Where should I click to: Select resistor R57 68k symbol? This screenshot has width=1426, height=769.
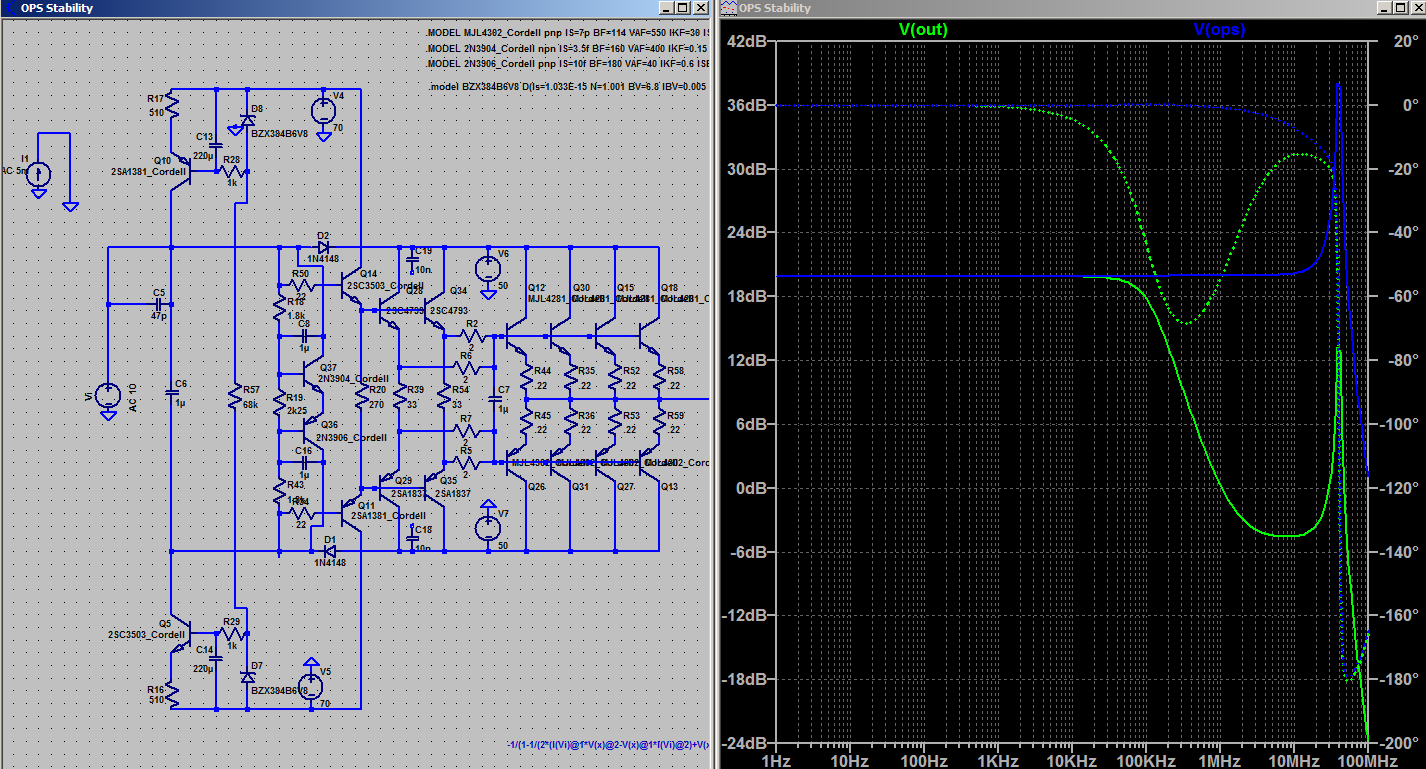pyautogui.click(x=235, y=398)
